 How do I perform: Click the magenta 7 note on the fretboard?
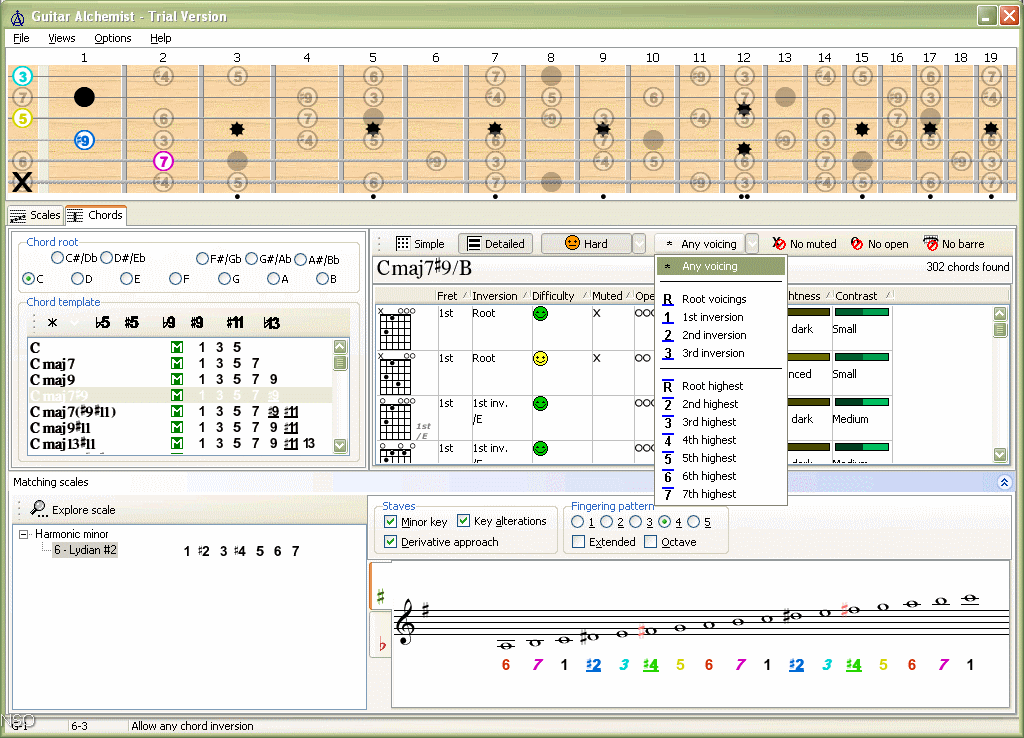click(x=163, y=161)
